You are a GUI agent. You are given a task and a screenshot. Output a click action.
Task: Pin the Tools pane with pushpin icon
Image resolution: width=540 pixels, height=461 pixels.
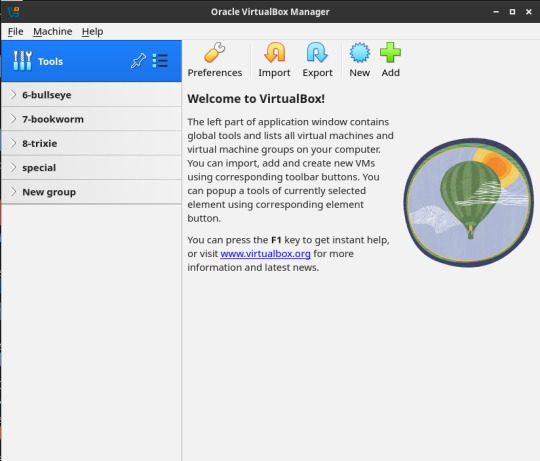[x=138, y=61]
